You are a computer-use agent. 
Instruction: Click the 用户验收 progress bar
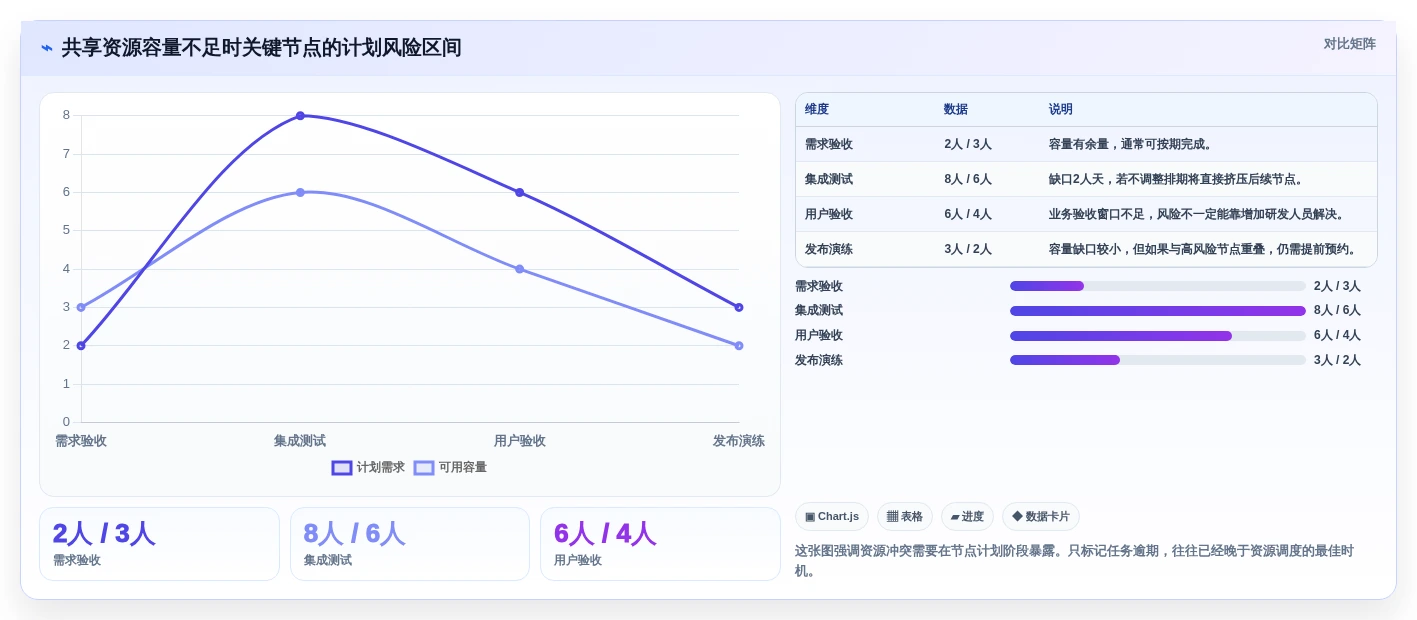click(x=1158, y=336)
